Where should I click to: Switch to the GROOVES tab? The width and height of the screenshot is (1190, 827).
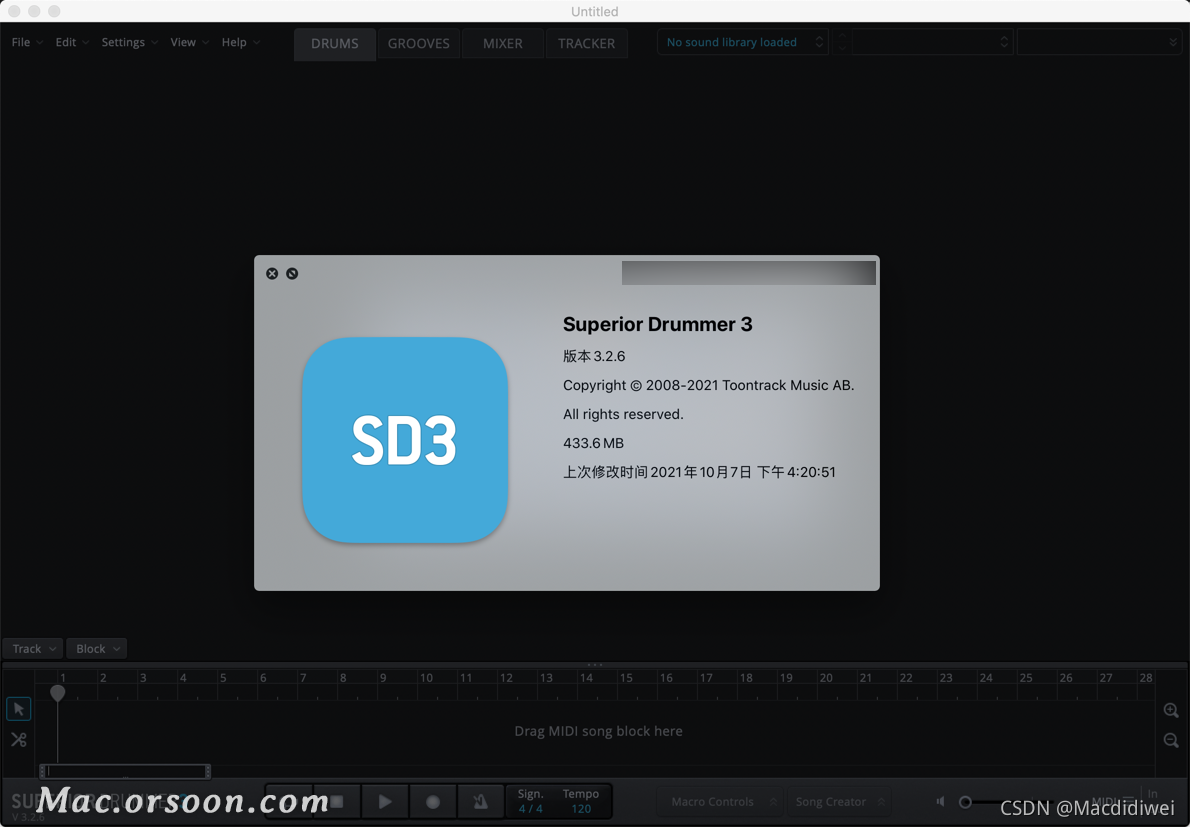point(419,43)
